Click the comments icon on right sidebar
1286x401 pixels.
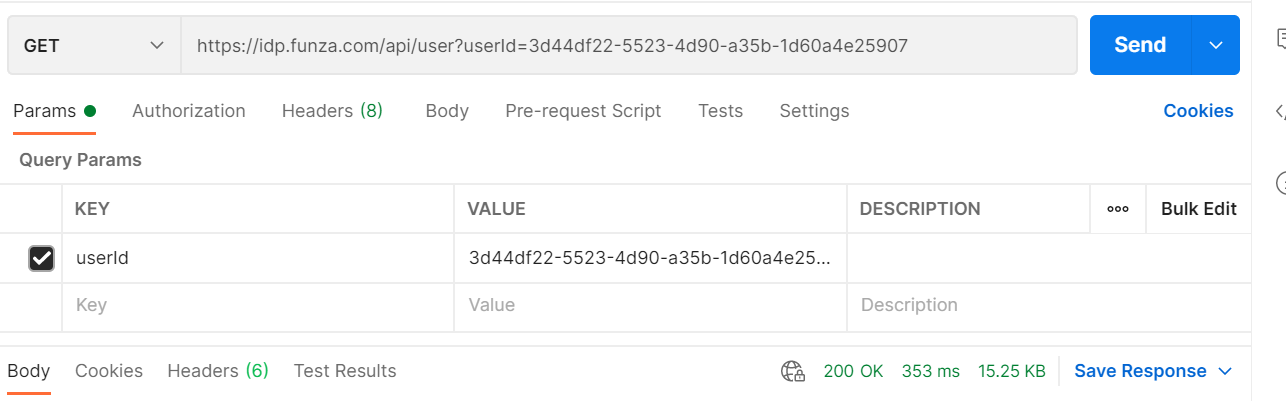tap(1281, 39)
